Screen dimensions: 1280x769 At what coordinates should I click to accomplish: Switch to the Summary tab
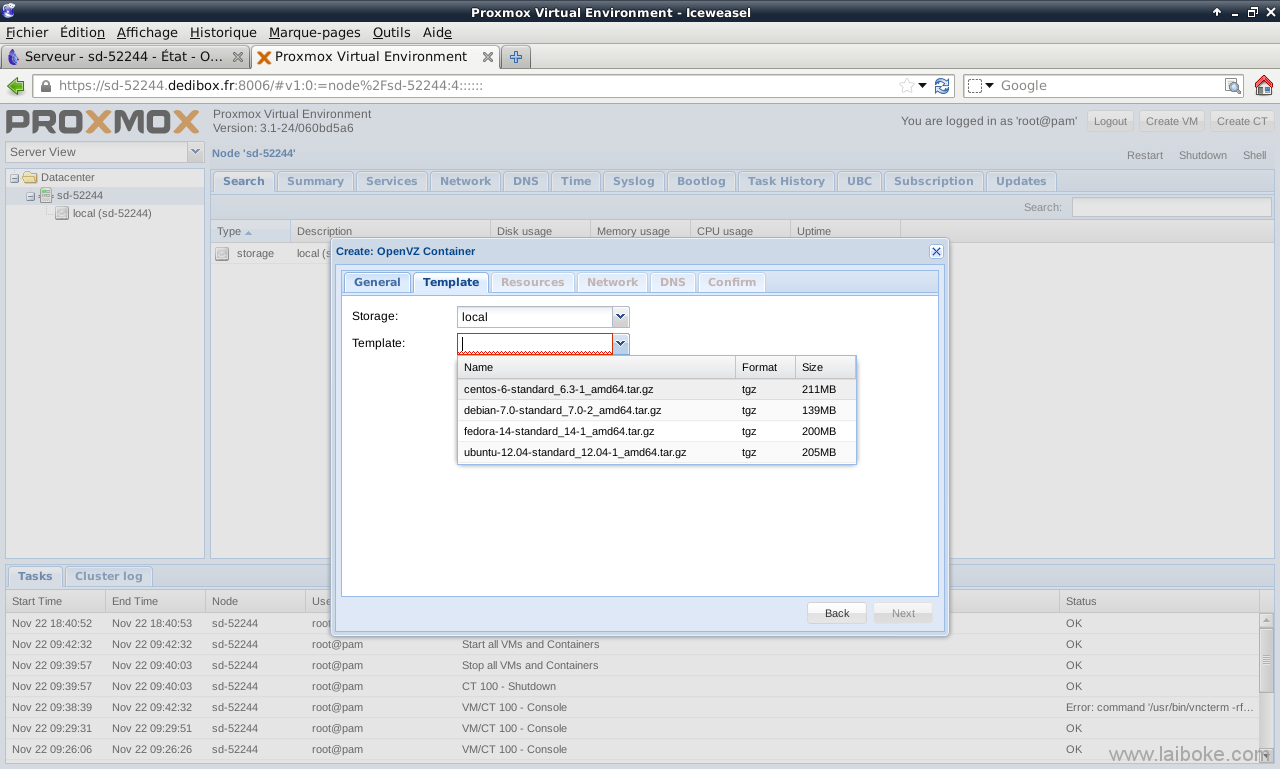(x=315, y=181)
